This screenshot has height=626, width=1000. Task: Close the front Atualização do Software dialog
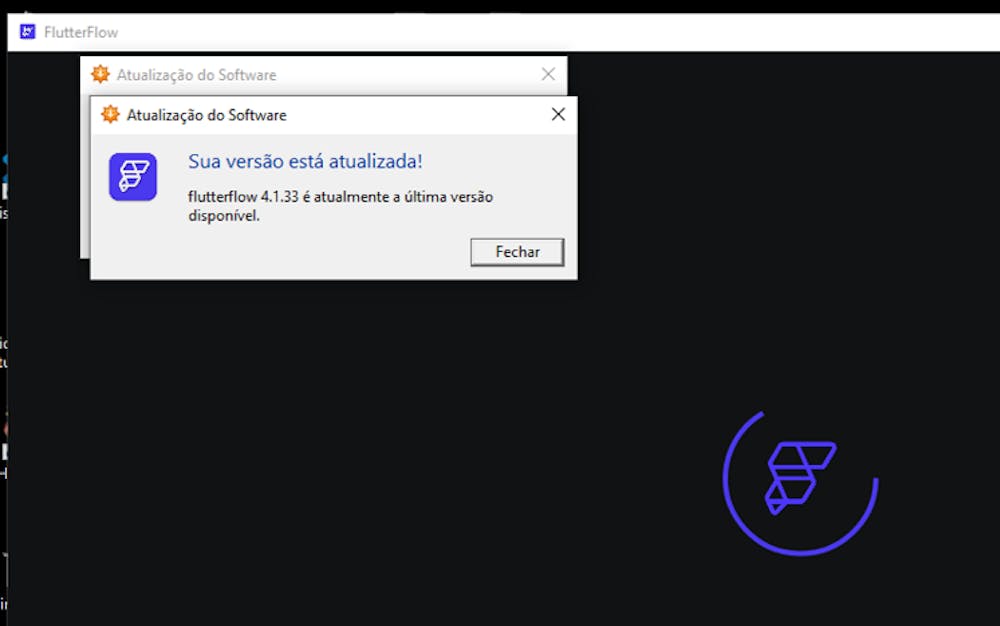[x=558, y=114]
